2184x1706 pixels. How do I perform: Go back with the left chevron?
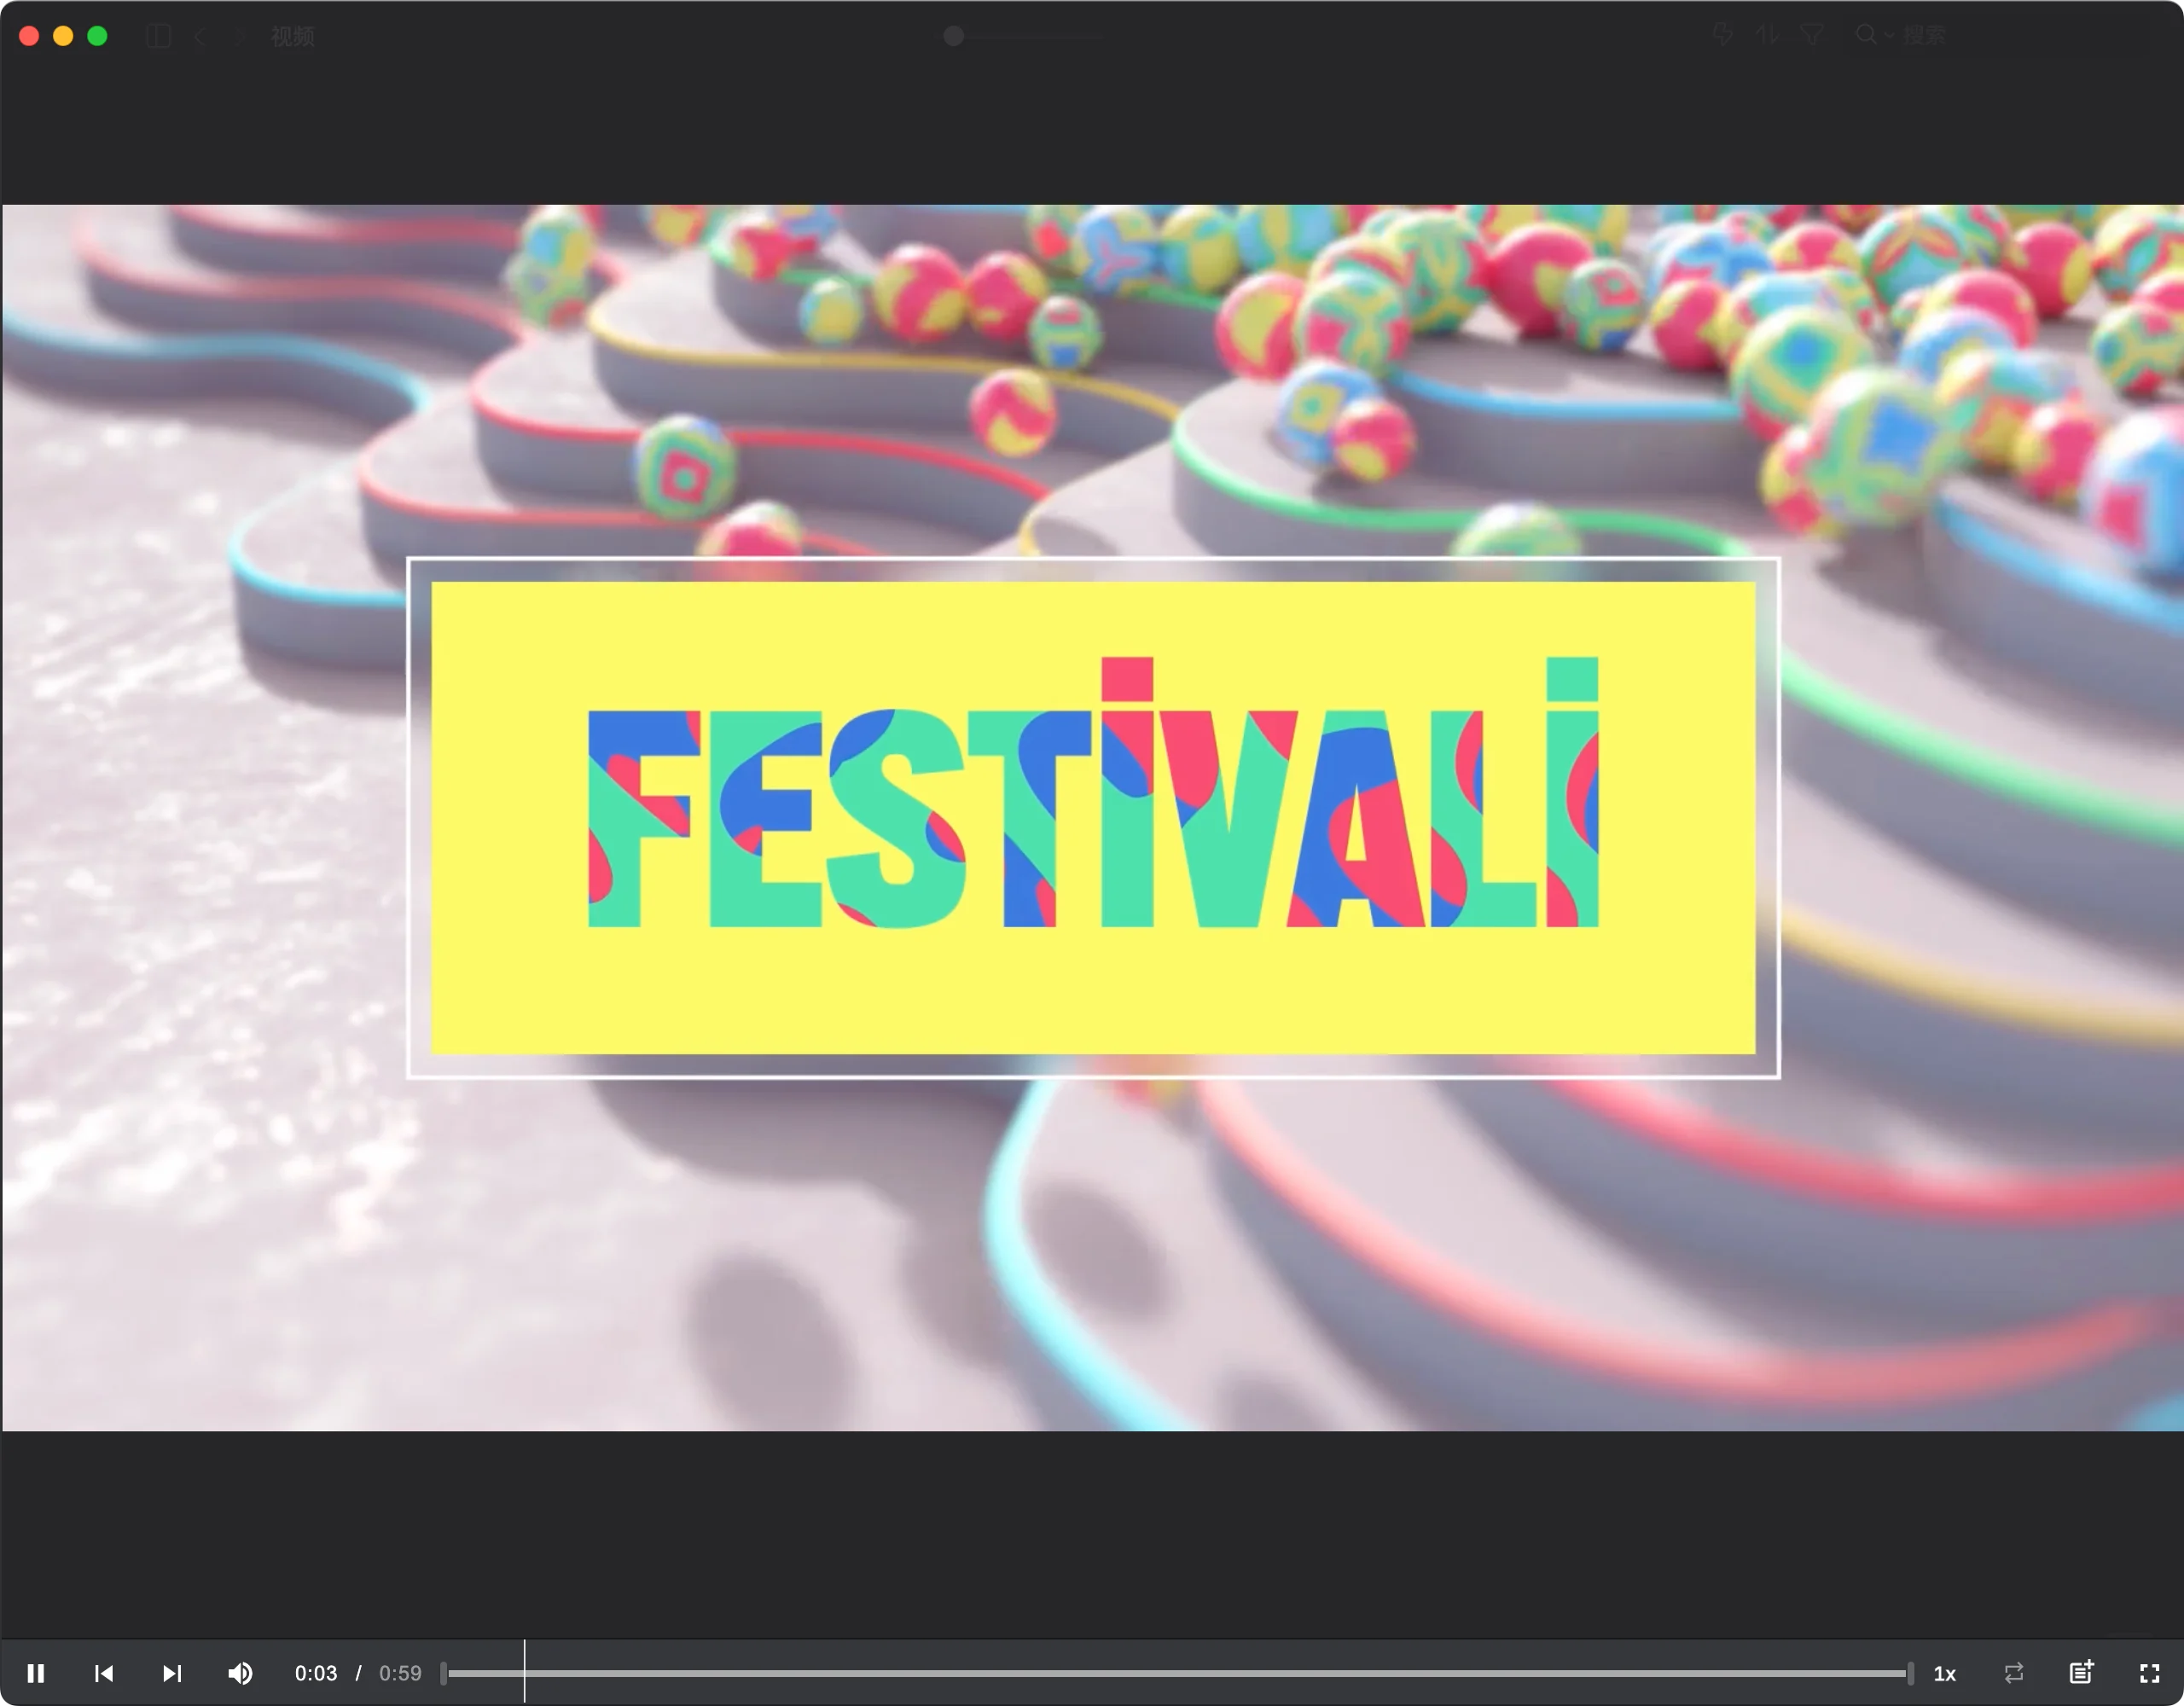[200, 37]
